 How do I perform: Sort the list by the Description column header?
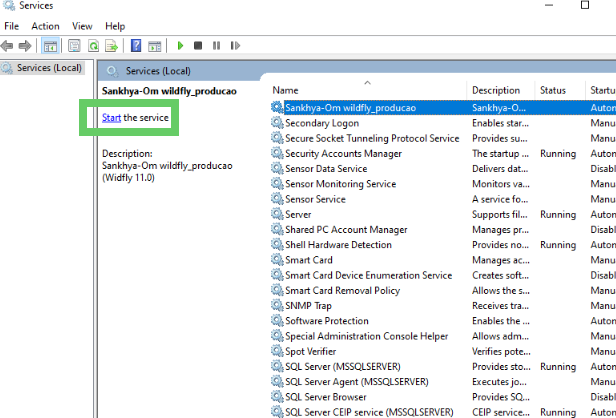click(x=496, y=90)
